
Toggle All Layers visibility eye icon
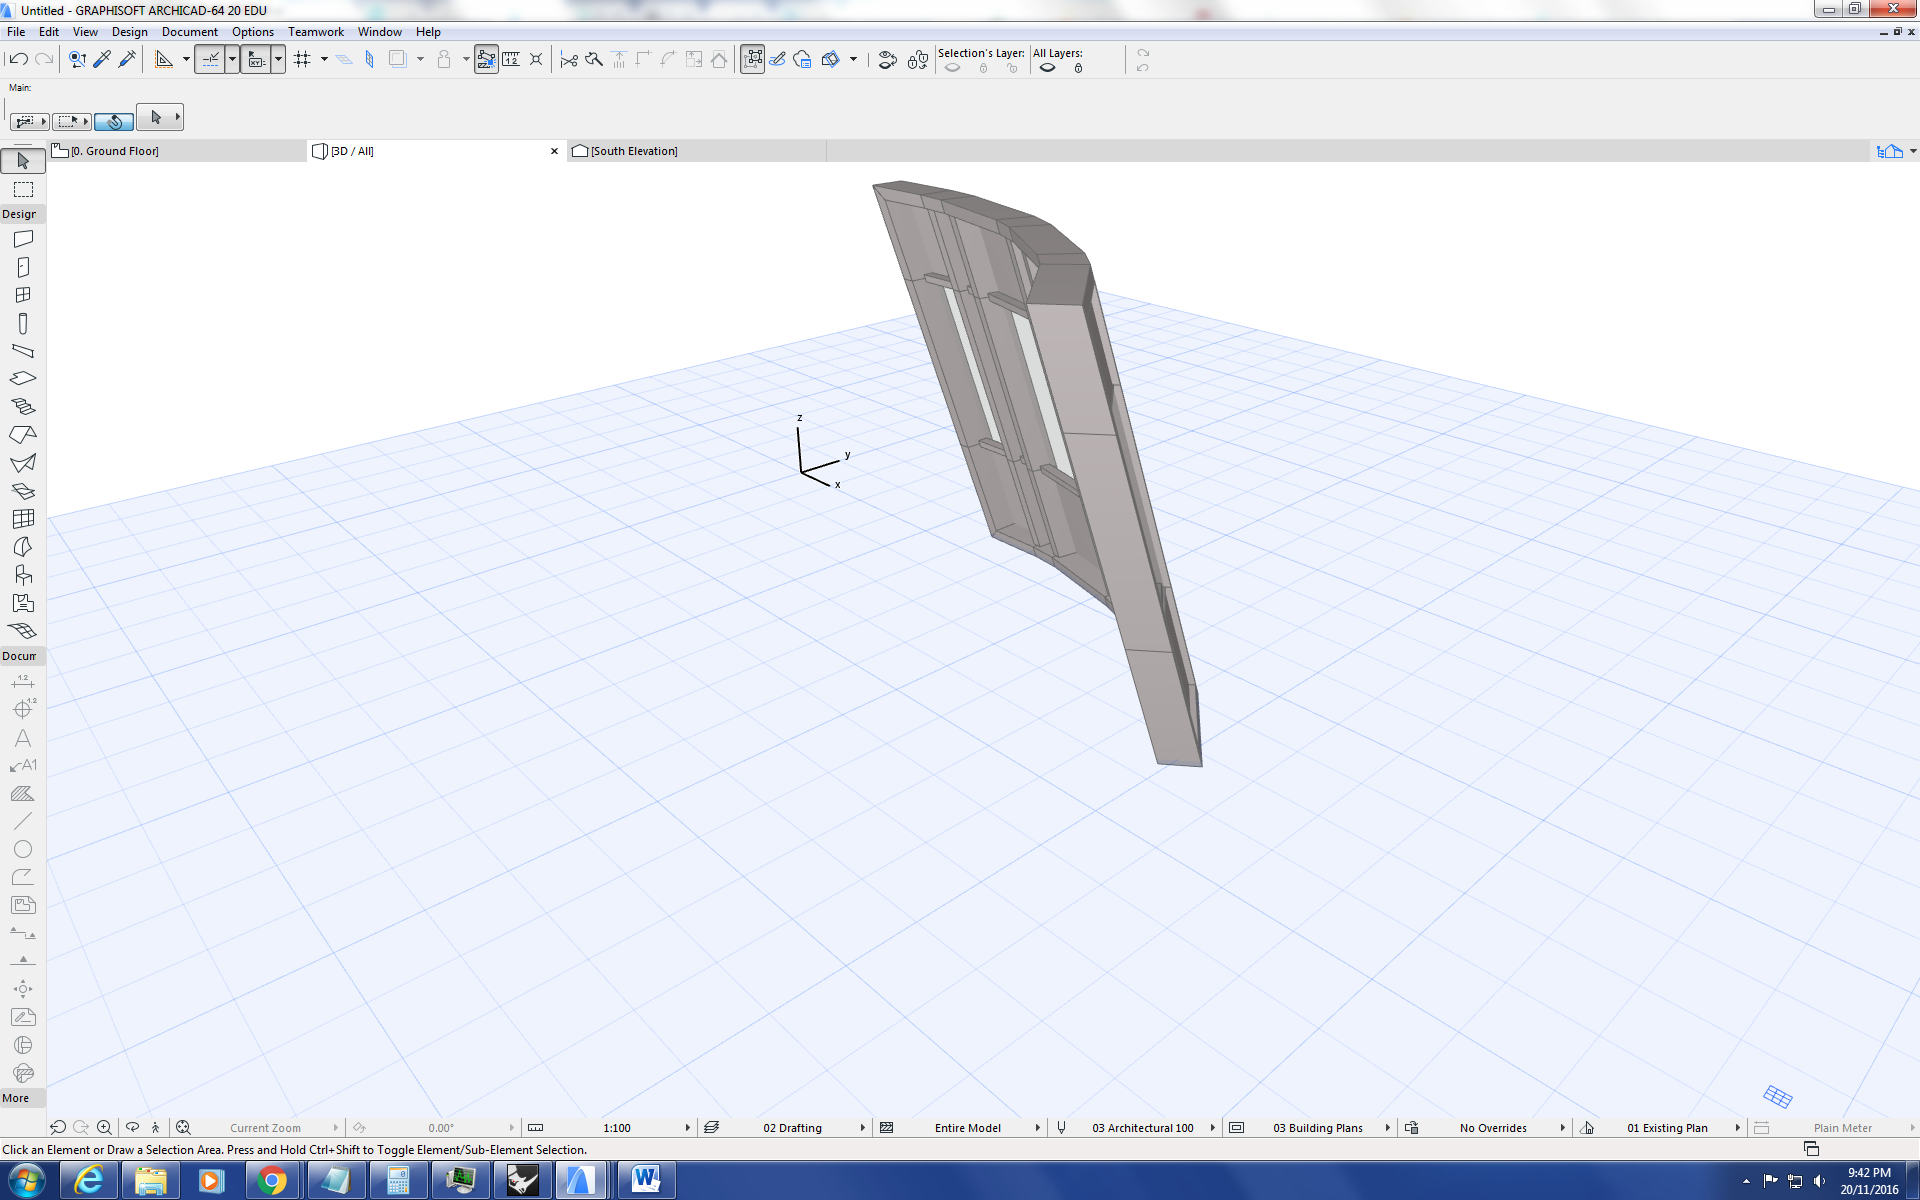coord(1048,68)
